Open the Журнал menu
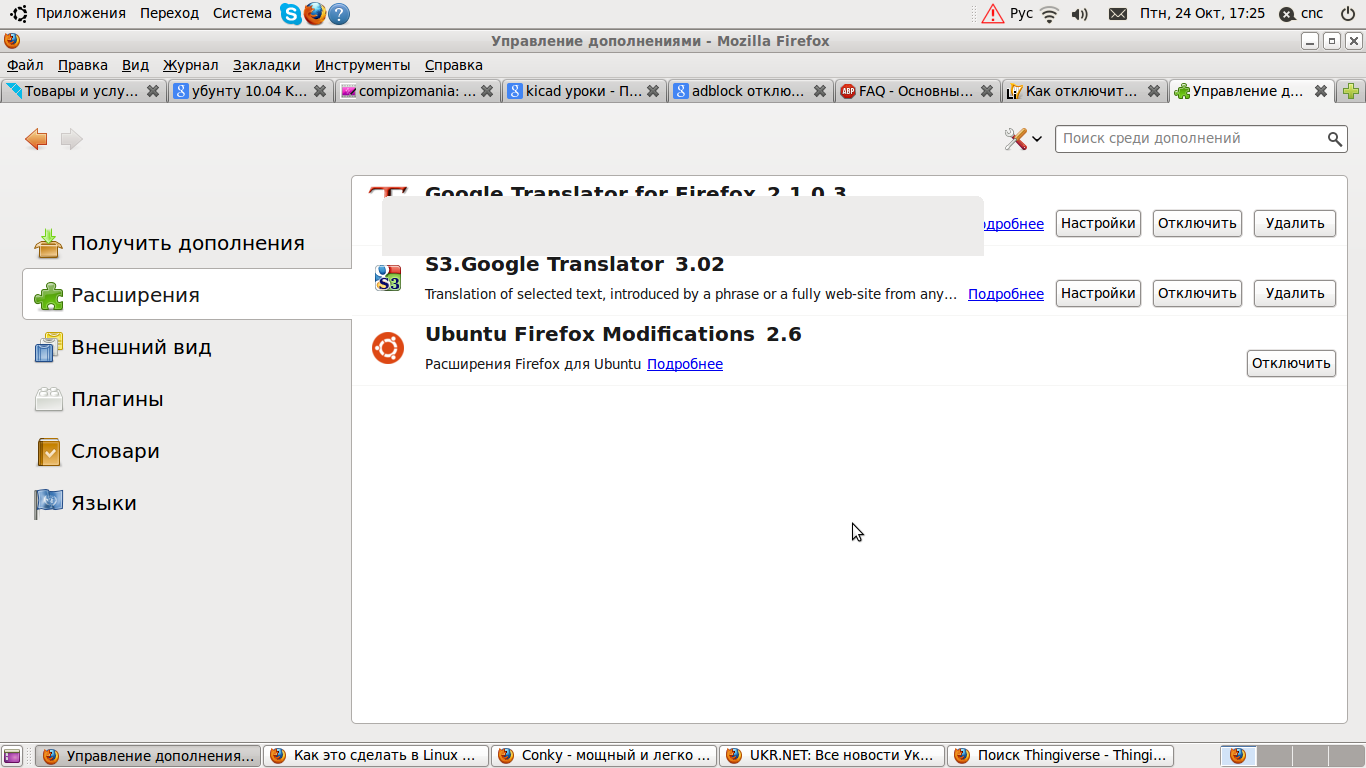Viewport: 1366px width, 768px height. click(191, 65)
